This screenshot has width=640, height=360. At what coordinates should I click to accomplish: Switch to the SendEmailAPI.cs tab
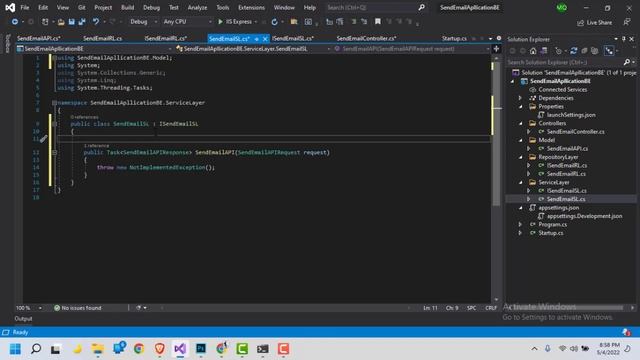click(x=39, y=38)
